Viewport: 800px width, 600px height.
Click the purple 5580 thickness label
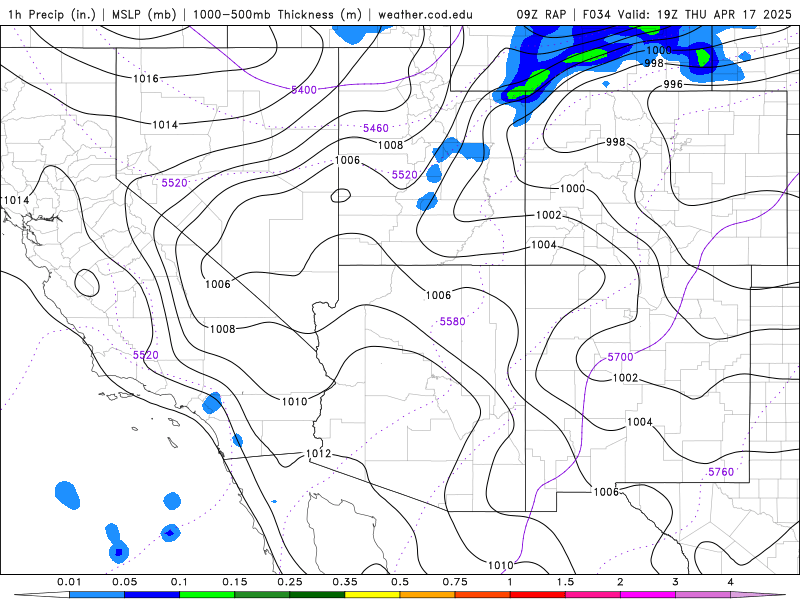(453, 321)
